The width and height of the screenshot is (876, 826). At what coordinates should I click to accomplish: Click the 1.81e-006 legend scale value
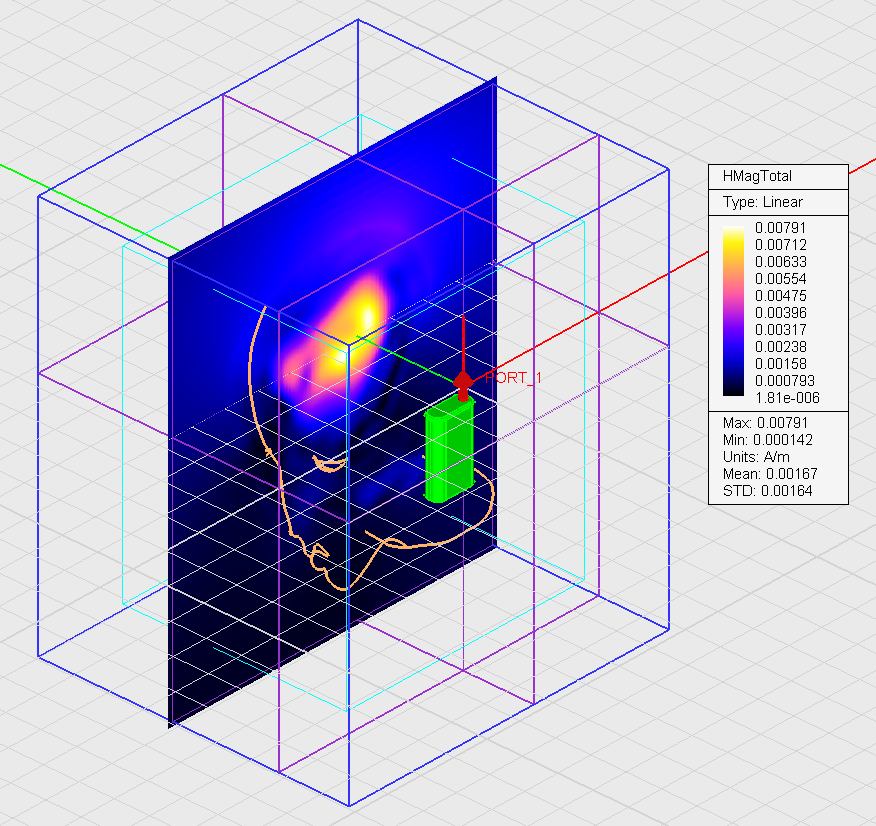click(783, 397)
